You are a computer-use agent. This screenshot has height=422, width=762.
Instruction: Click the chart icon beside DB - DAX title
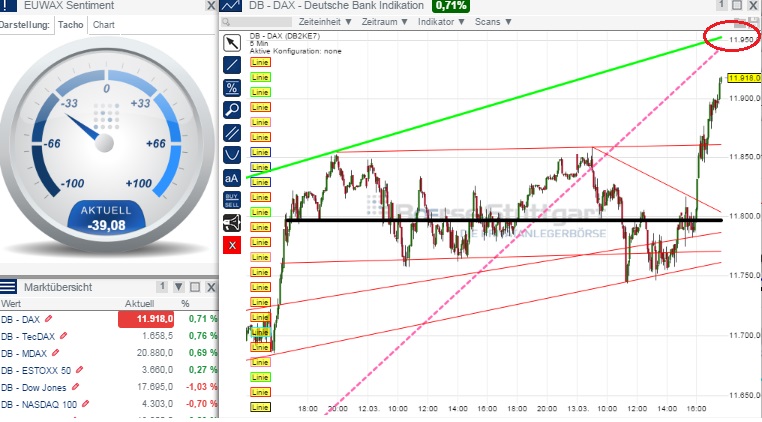tap(231, 5)
